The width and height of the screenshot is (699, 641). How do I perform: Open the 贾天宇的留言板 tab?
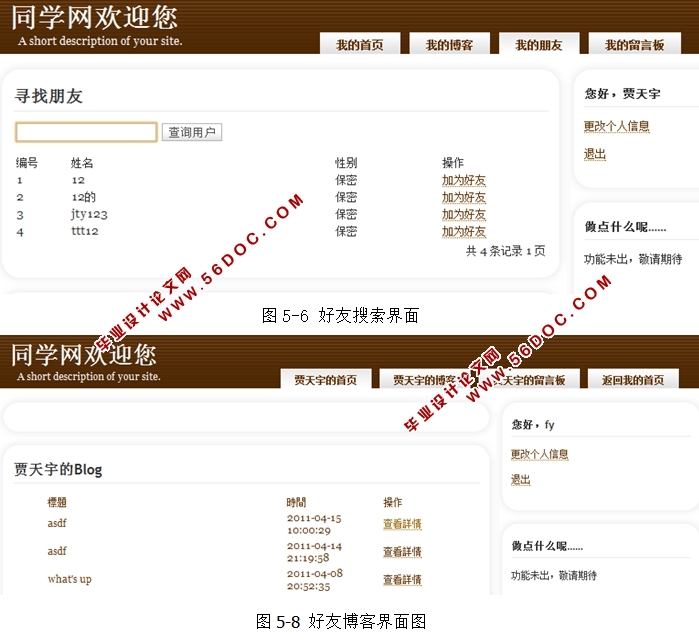tap(530, 379)
